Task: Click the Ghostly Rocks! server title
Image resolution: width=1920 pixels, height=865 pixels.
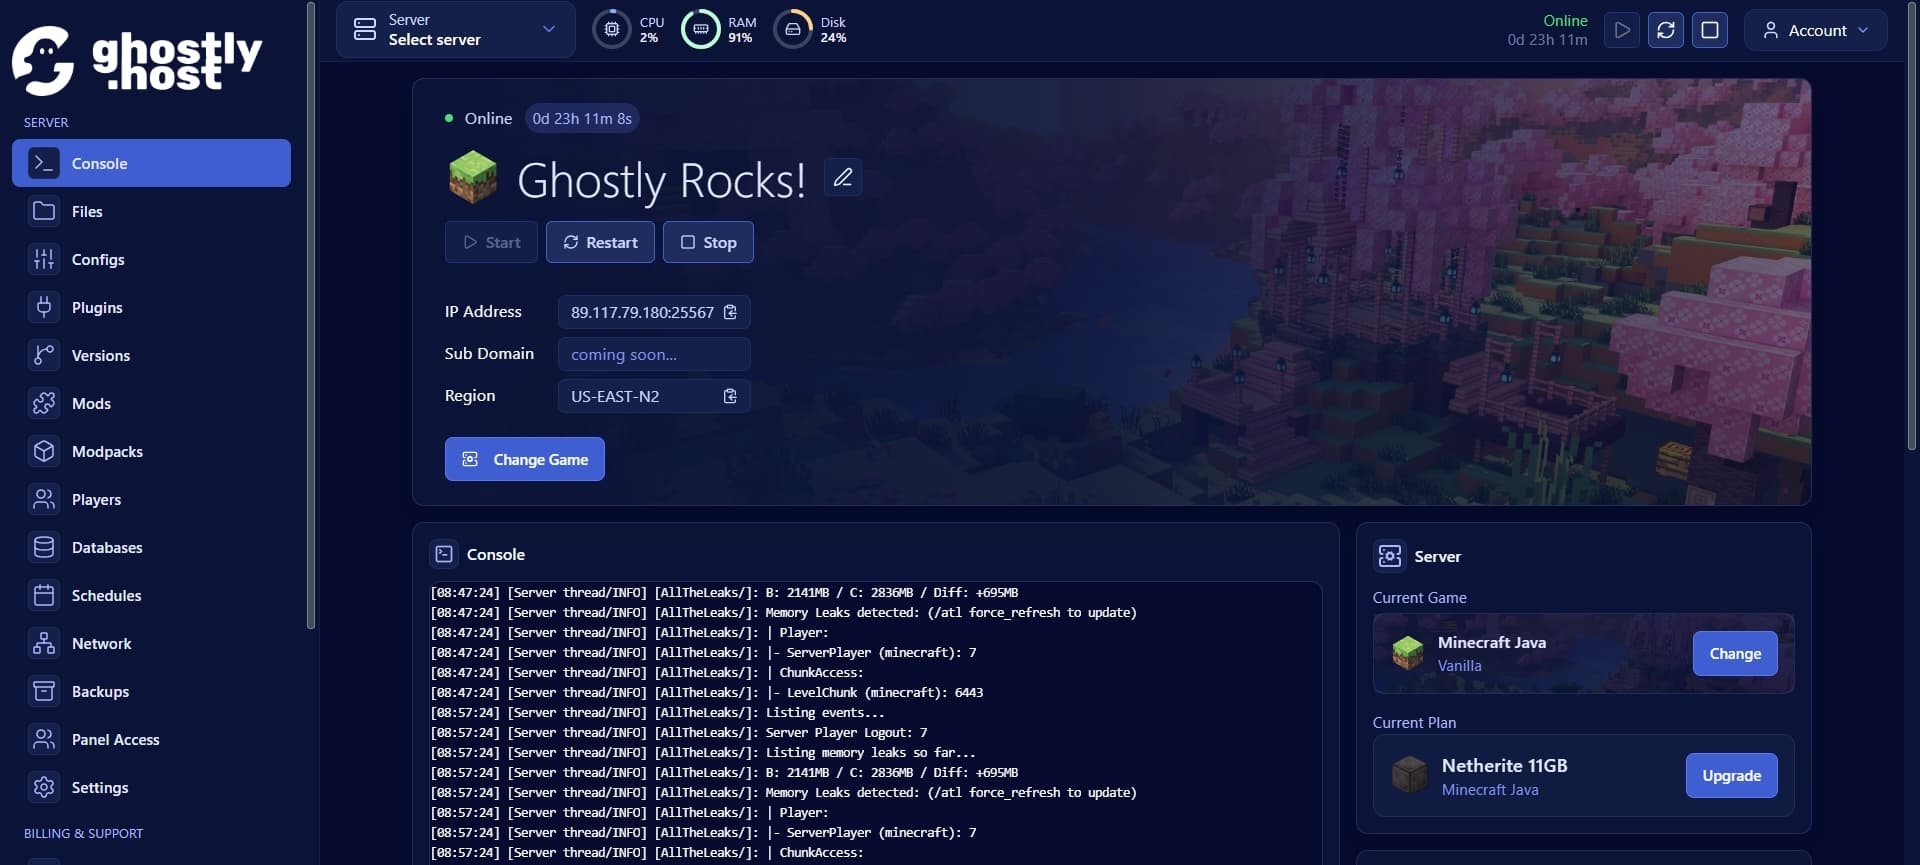Action: click(x=661, y=180)
